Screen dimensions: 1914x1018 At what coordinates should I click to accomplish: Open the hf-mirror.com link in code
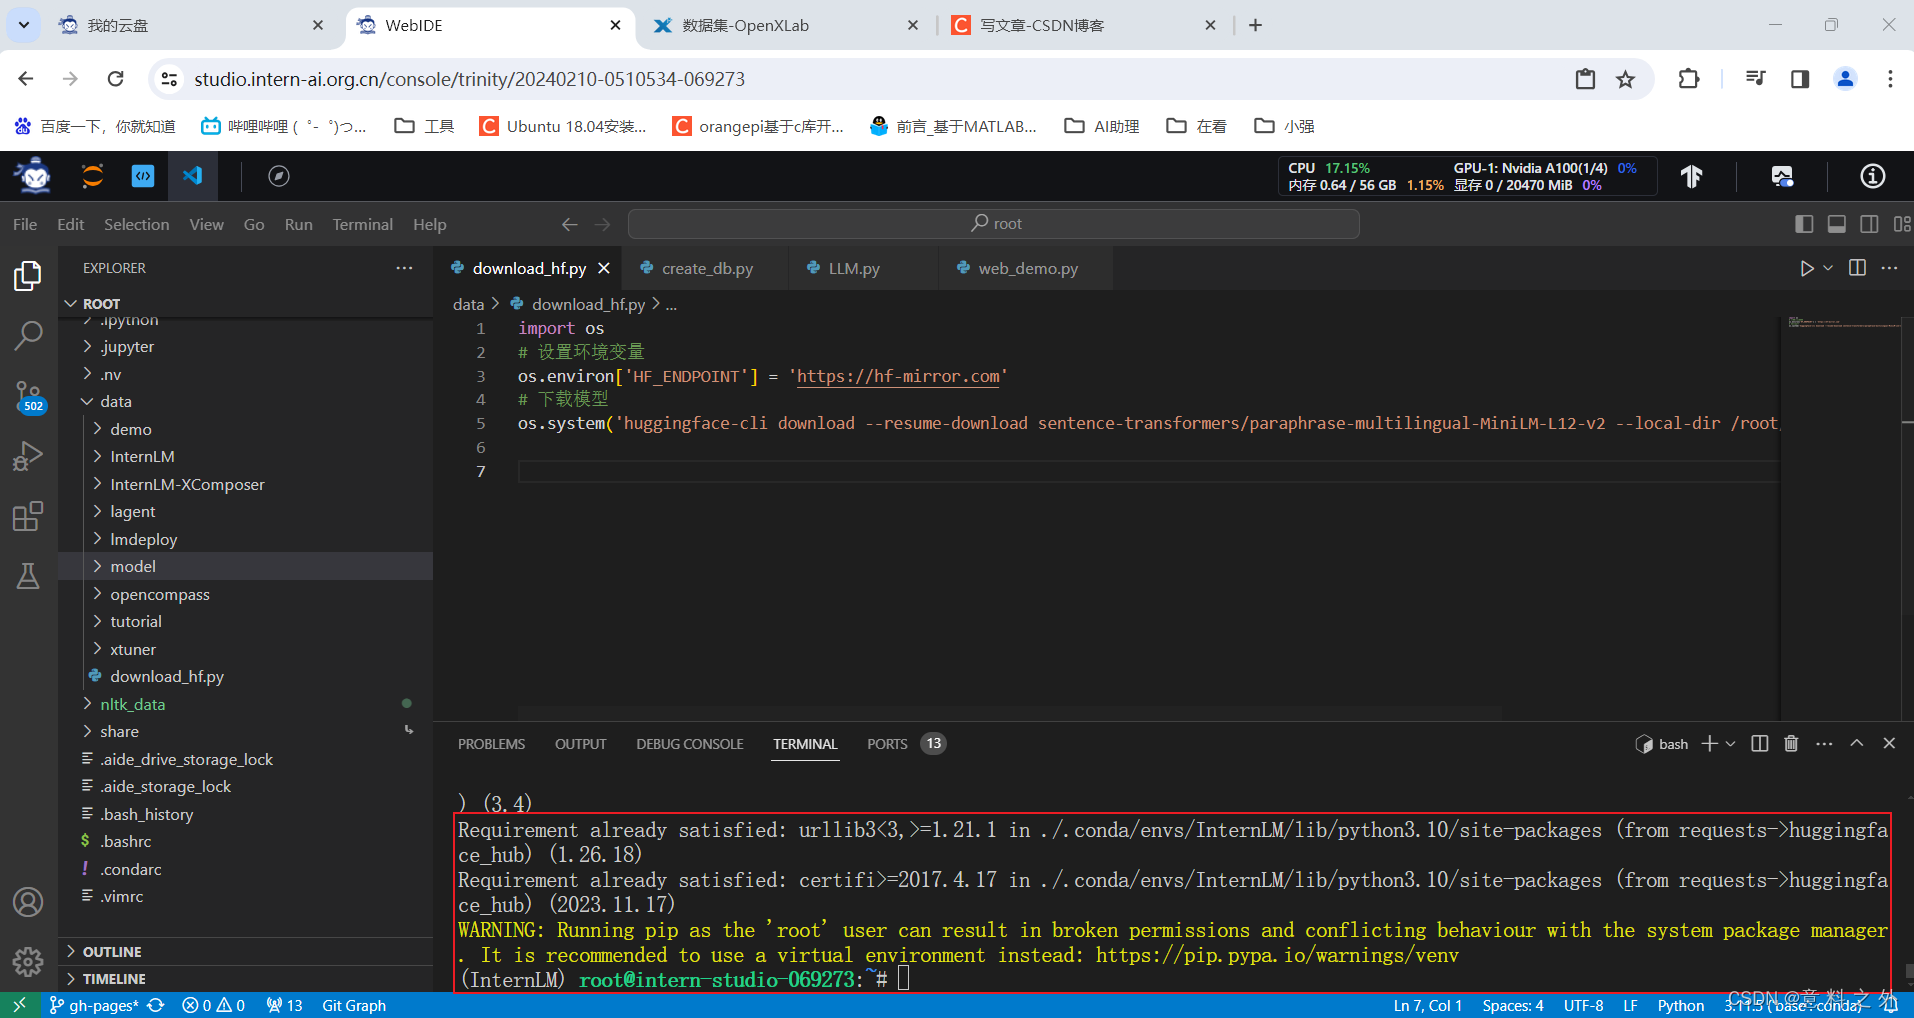tap(897, 376)
